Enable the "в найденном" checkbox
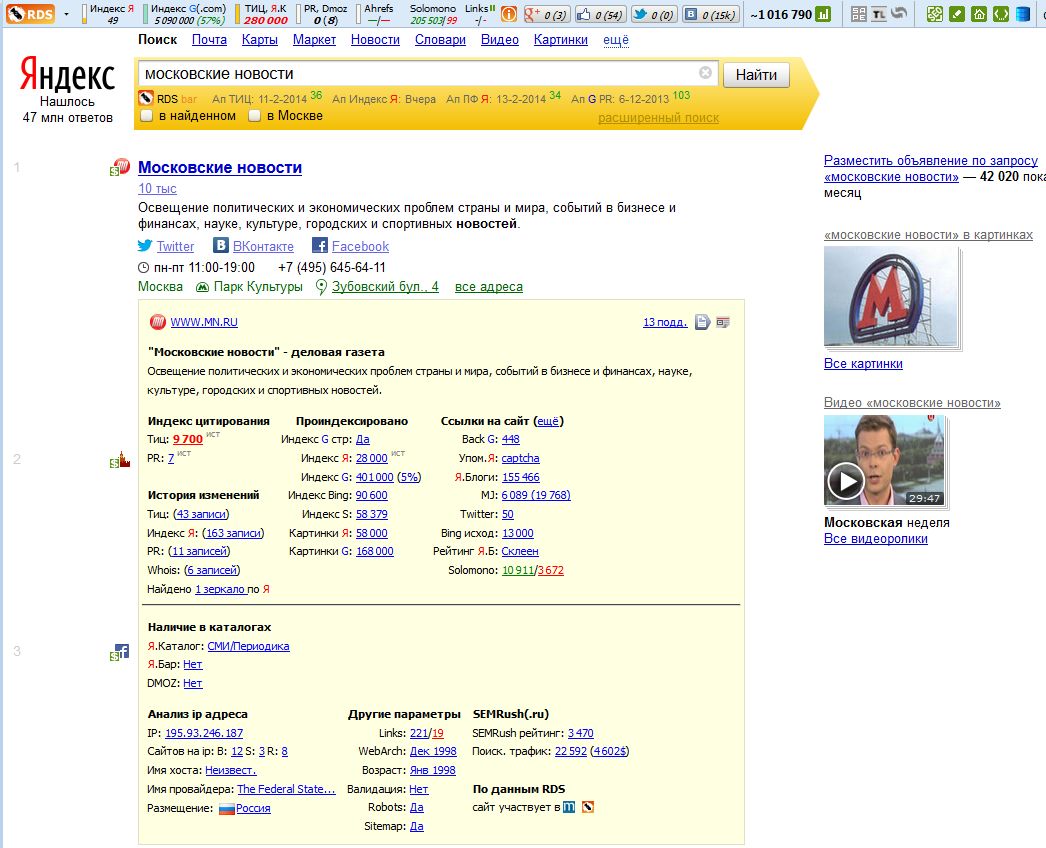 tap(147, 116)
